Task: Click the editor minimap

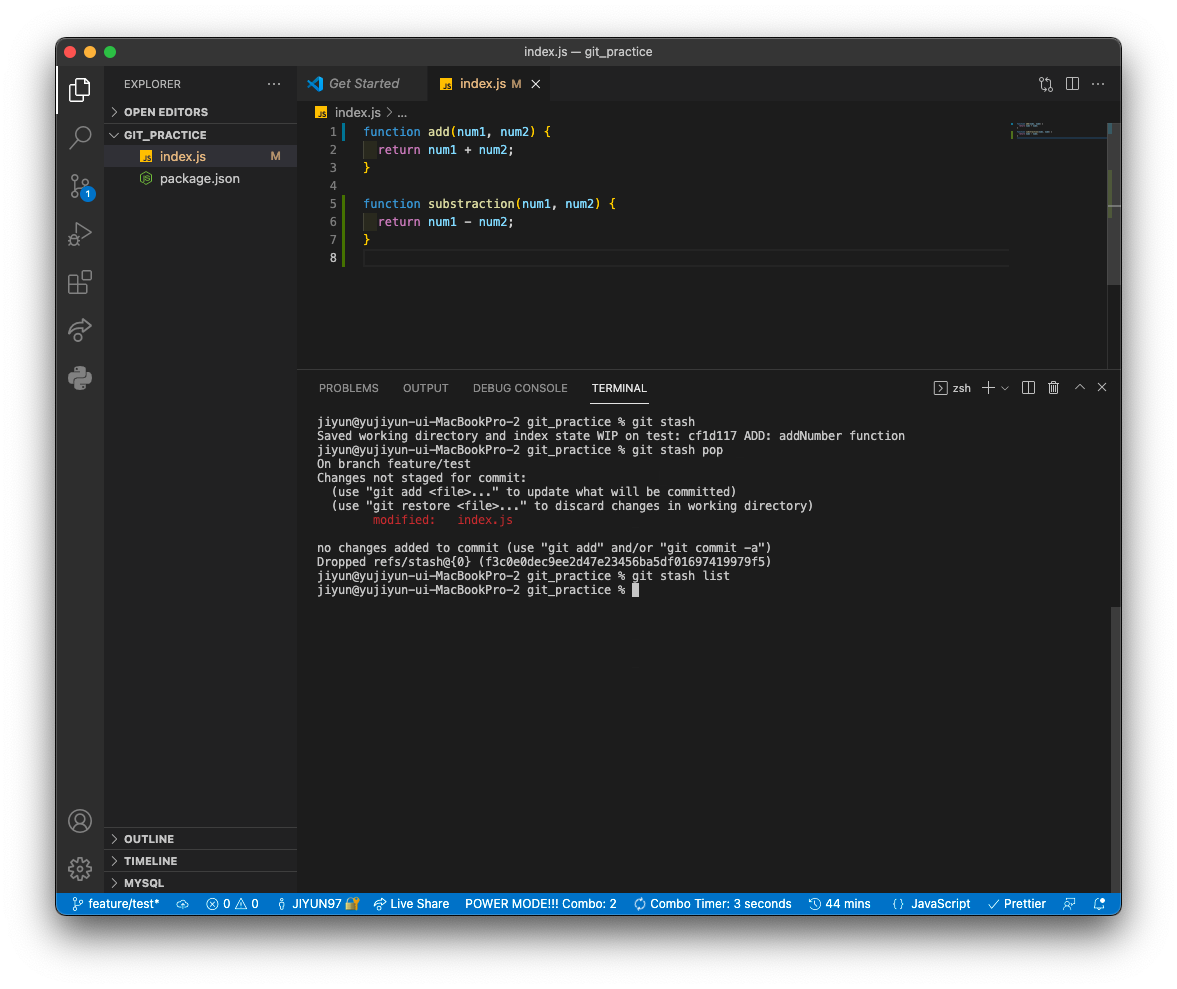Action: 1057,131
